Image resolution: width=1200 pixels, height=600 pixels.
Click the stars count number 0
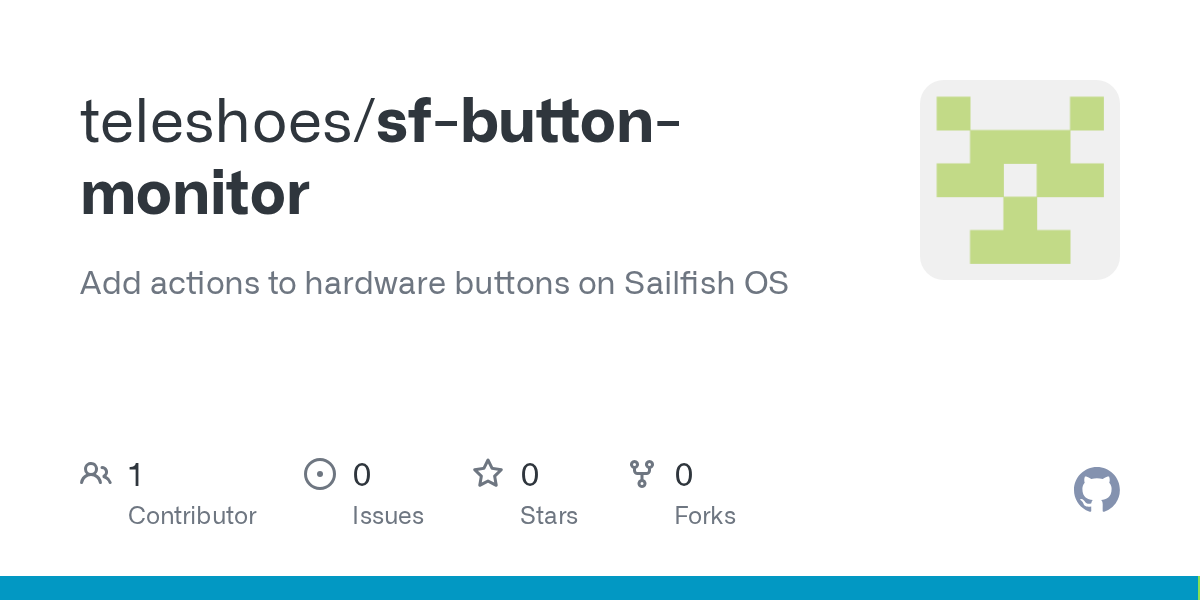click(530, 475)
